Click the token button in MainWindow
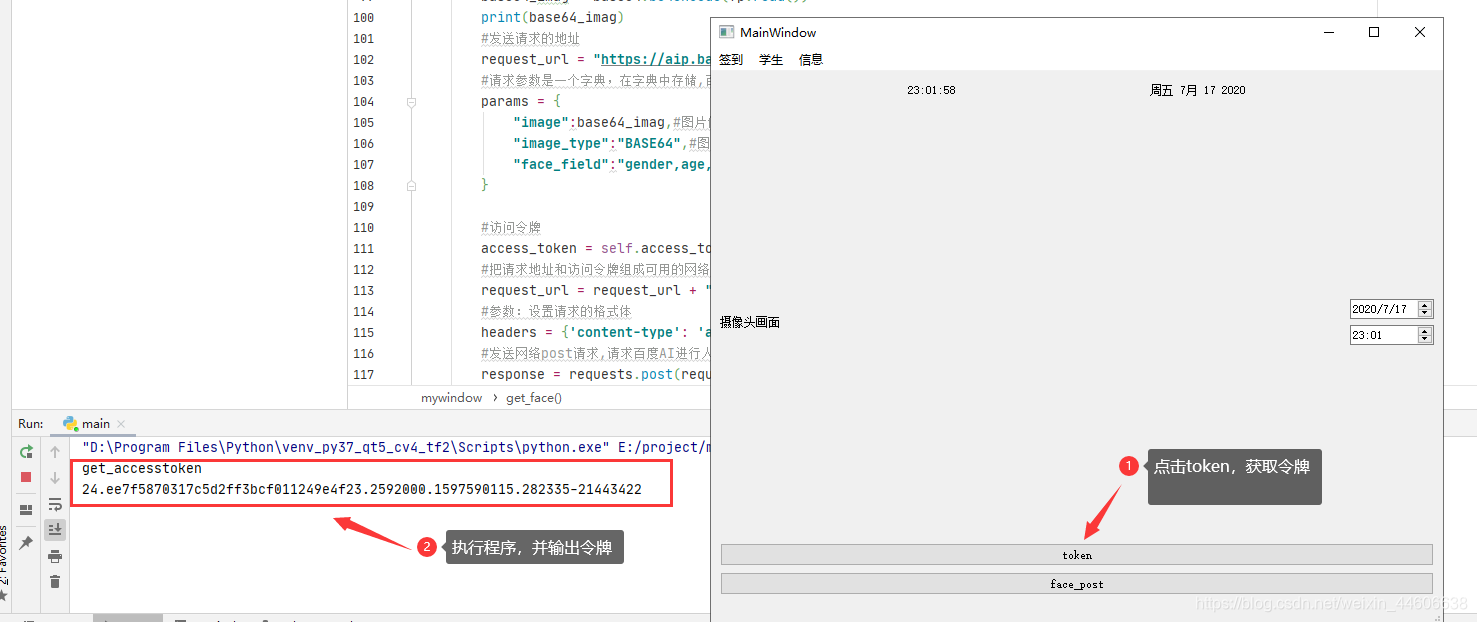This screenshot has height=622, width=1477. (x=1077, y=555)
